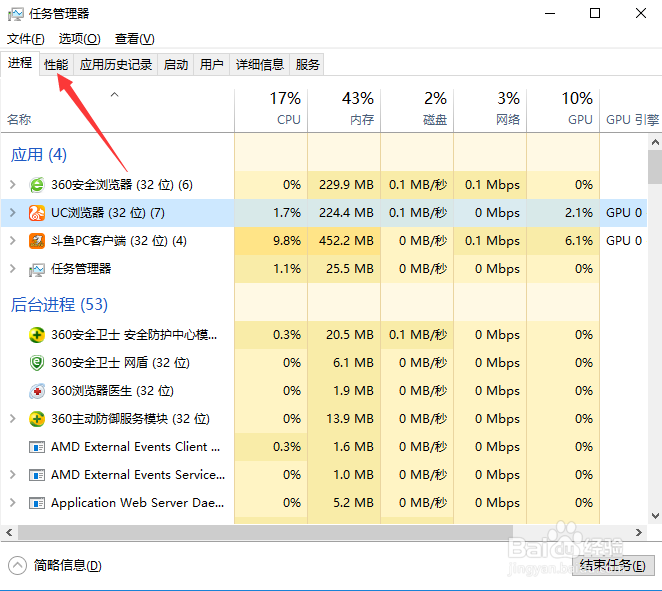Click the horizontal scrollbar thumb
The image size is (662, 591).
tap(265, 533)
